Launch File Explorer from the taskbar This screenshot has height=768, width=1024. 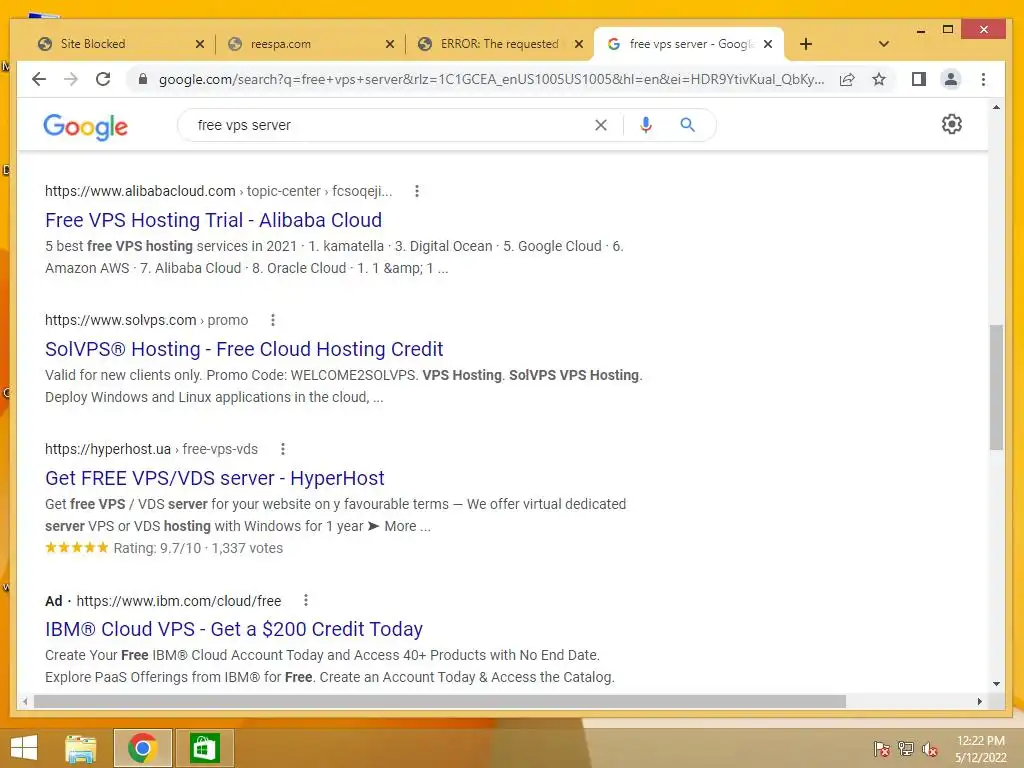point(81,748)
